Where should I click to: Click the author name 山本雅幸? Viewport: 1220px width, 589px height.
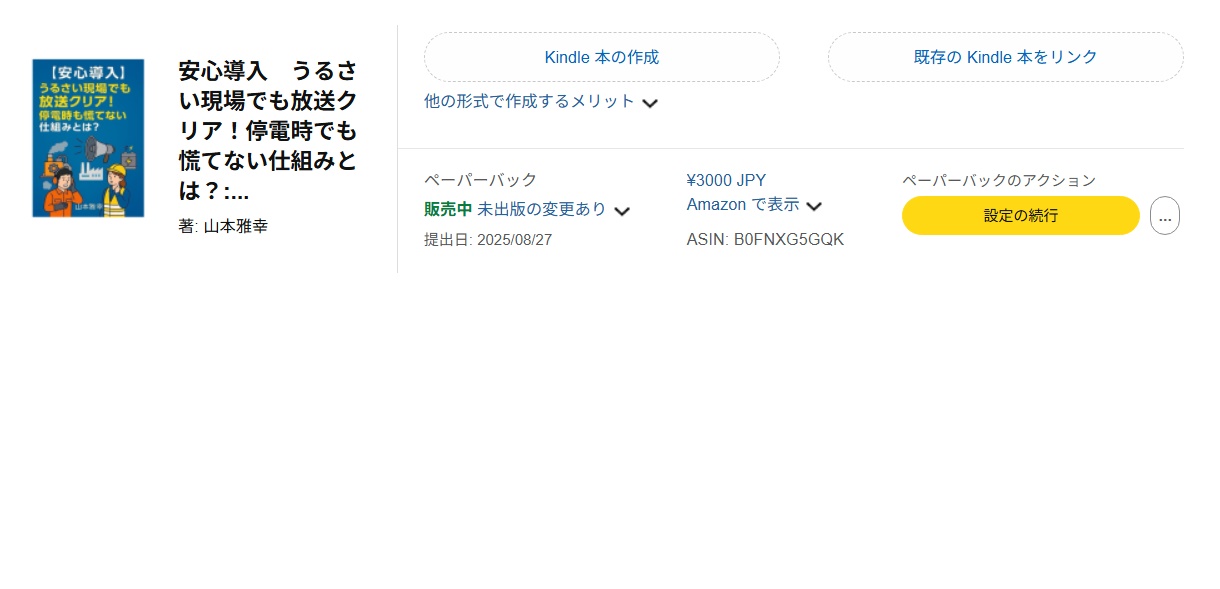[x=236, y=226]
